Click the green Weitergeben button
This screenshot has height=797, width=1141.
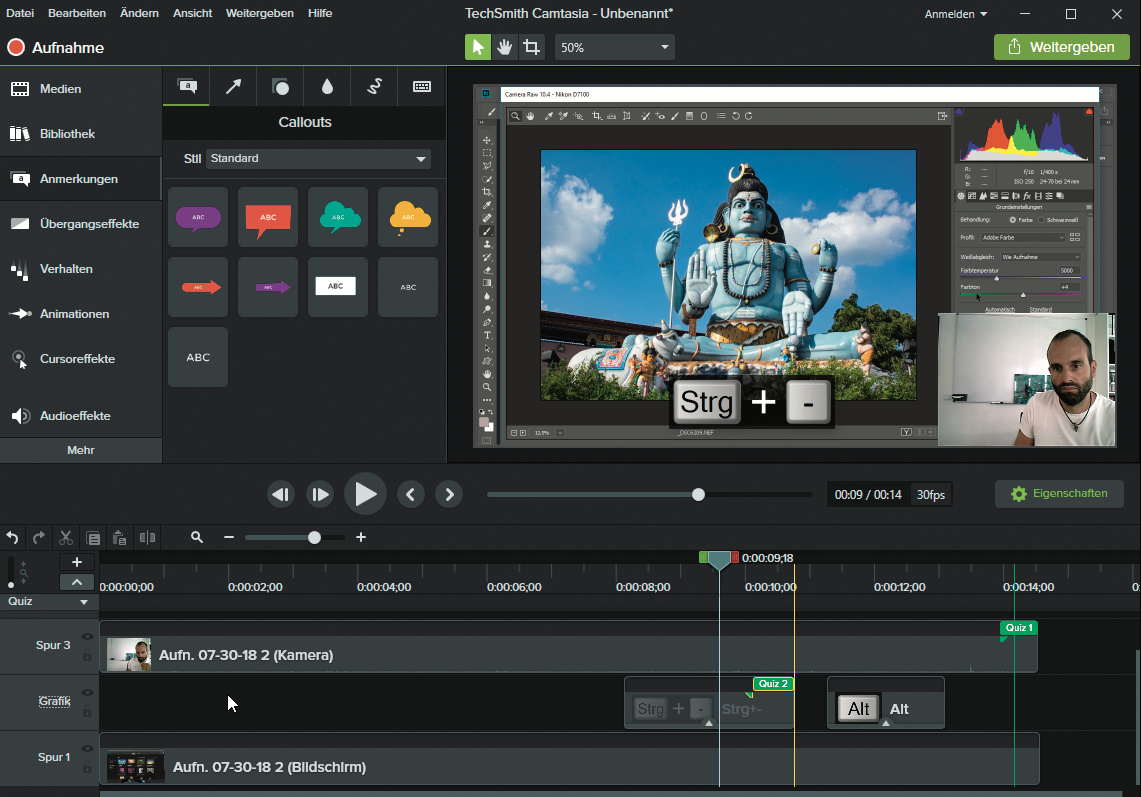[x=1060, y=47]
